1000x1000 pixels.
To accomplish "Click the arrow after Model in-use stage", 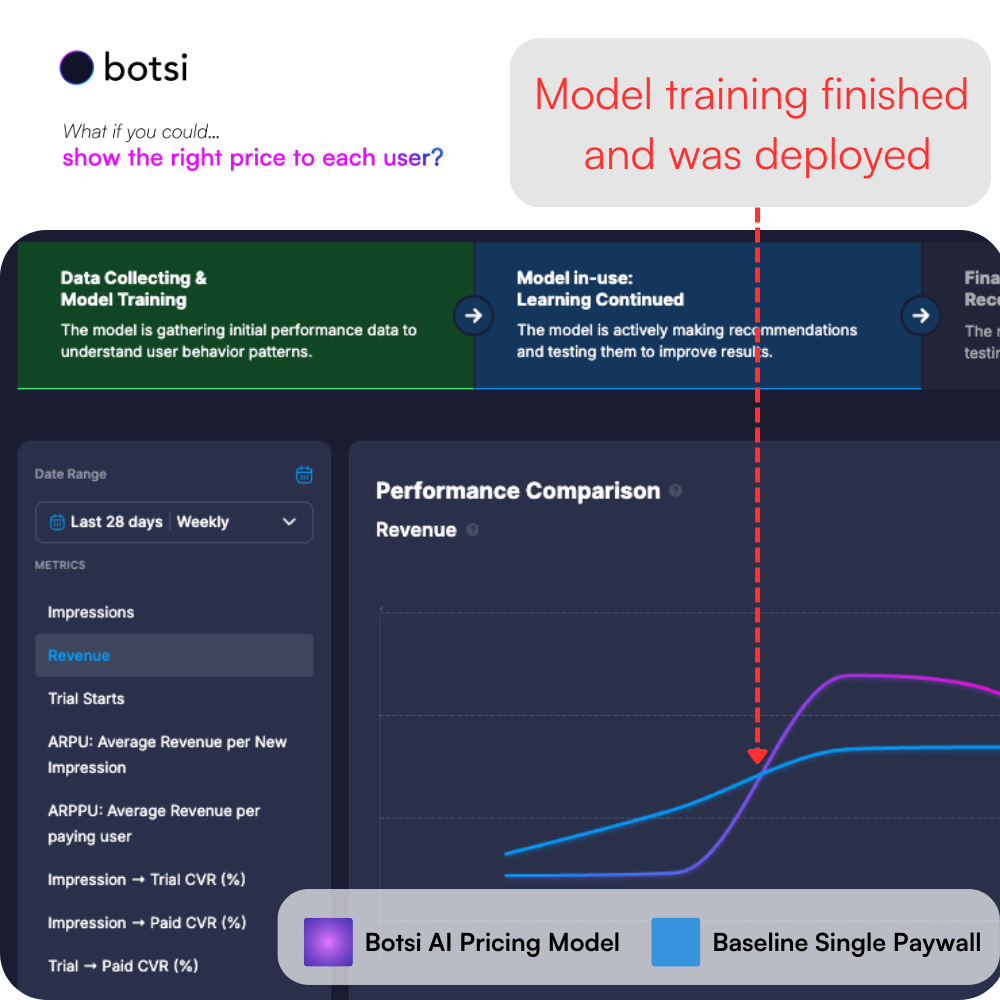I will tap(920, 315).
